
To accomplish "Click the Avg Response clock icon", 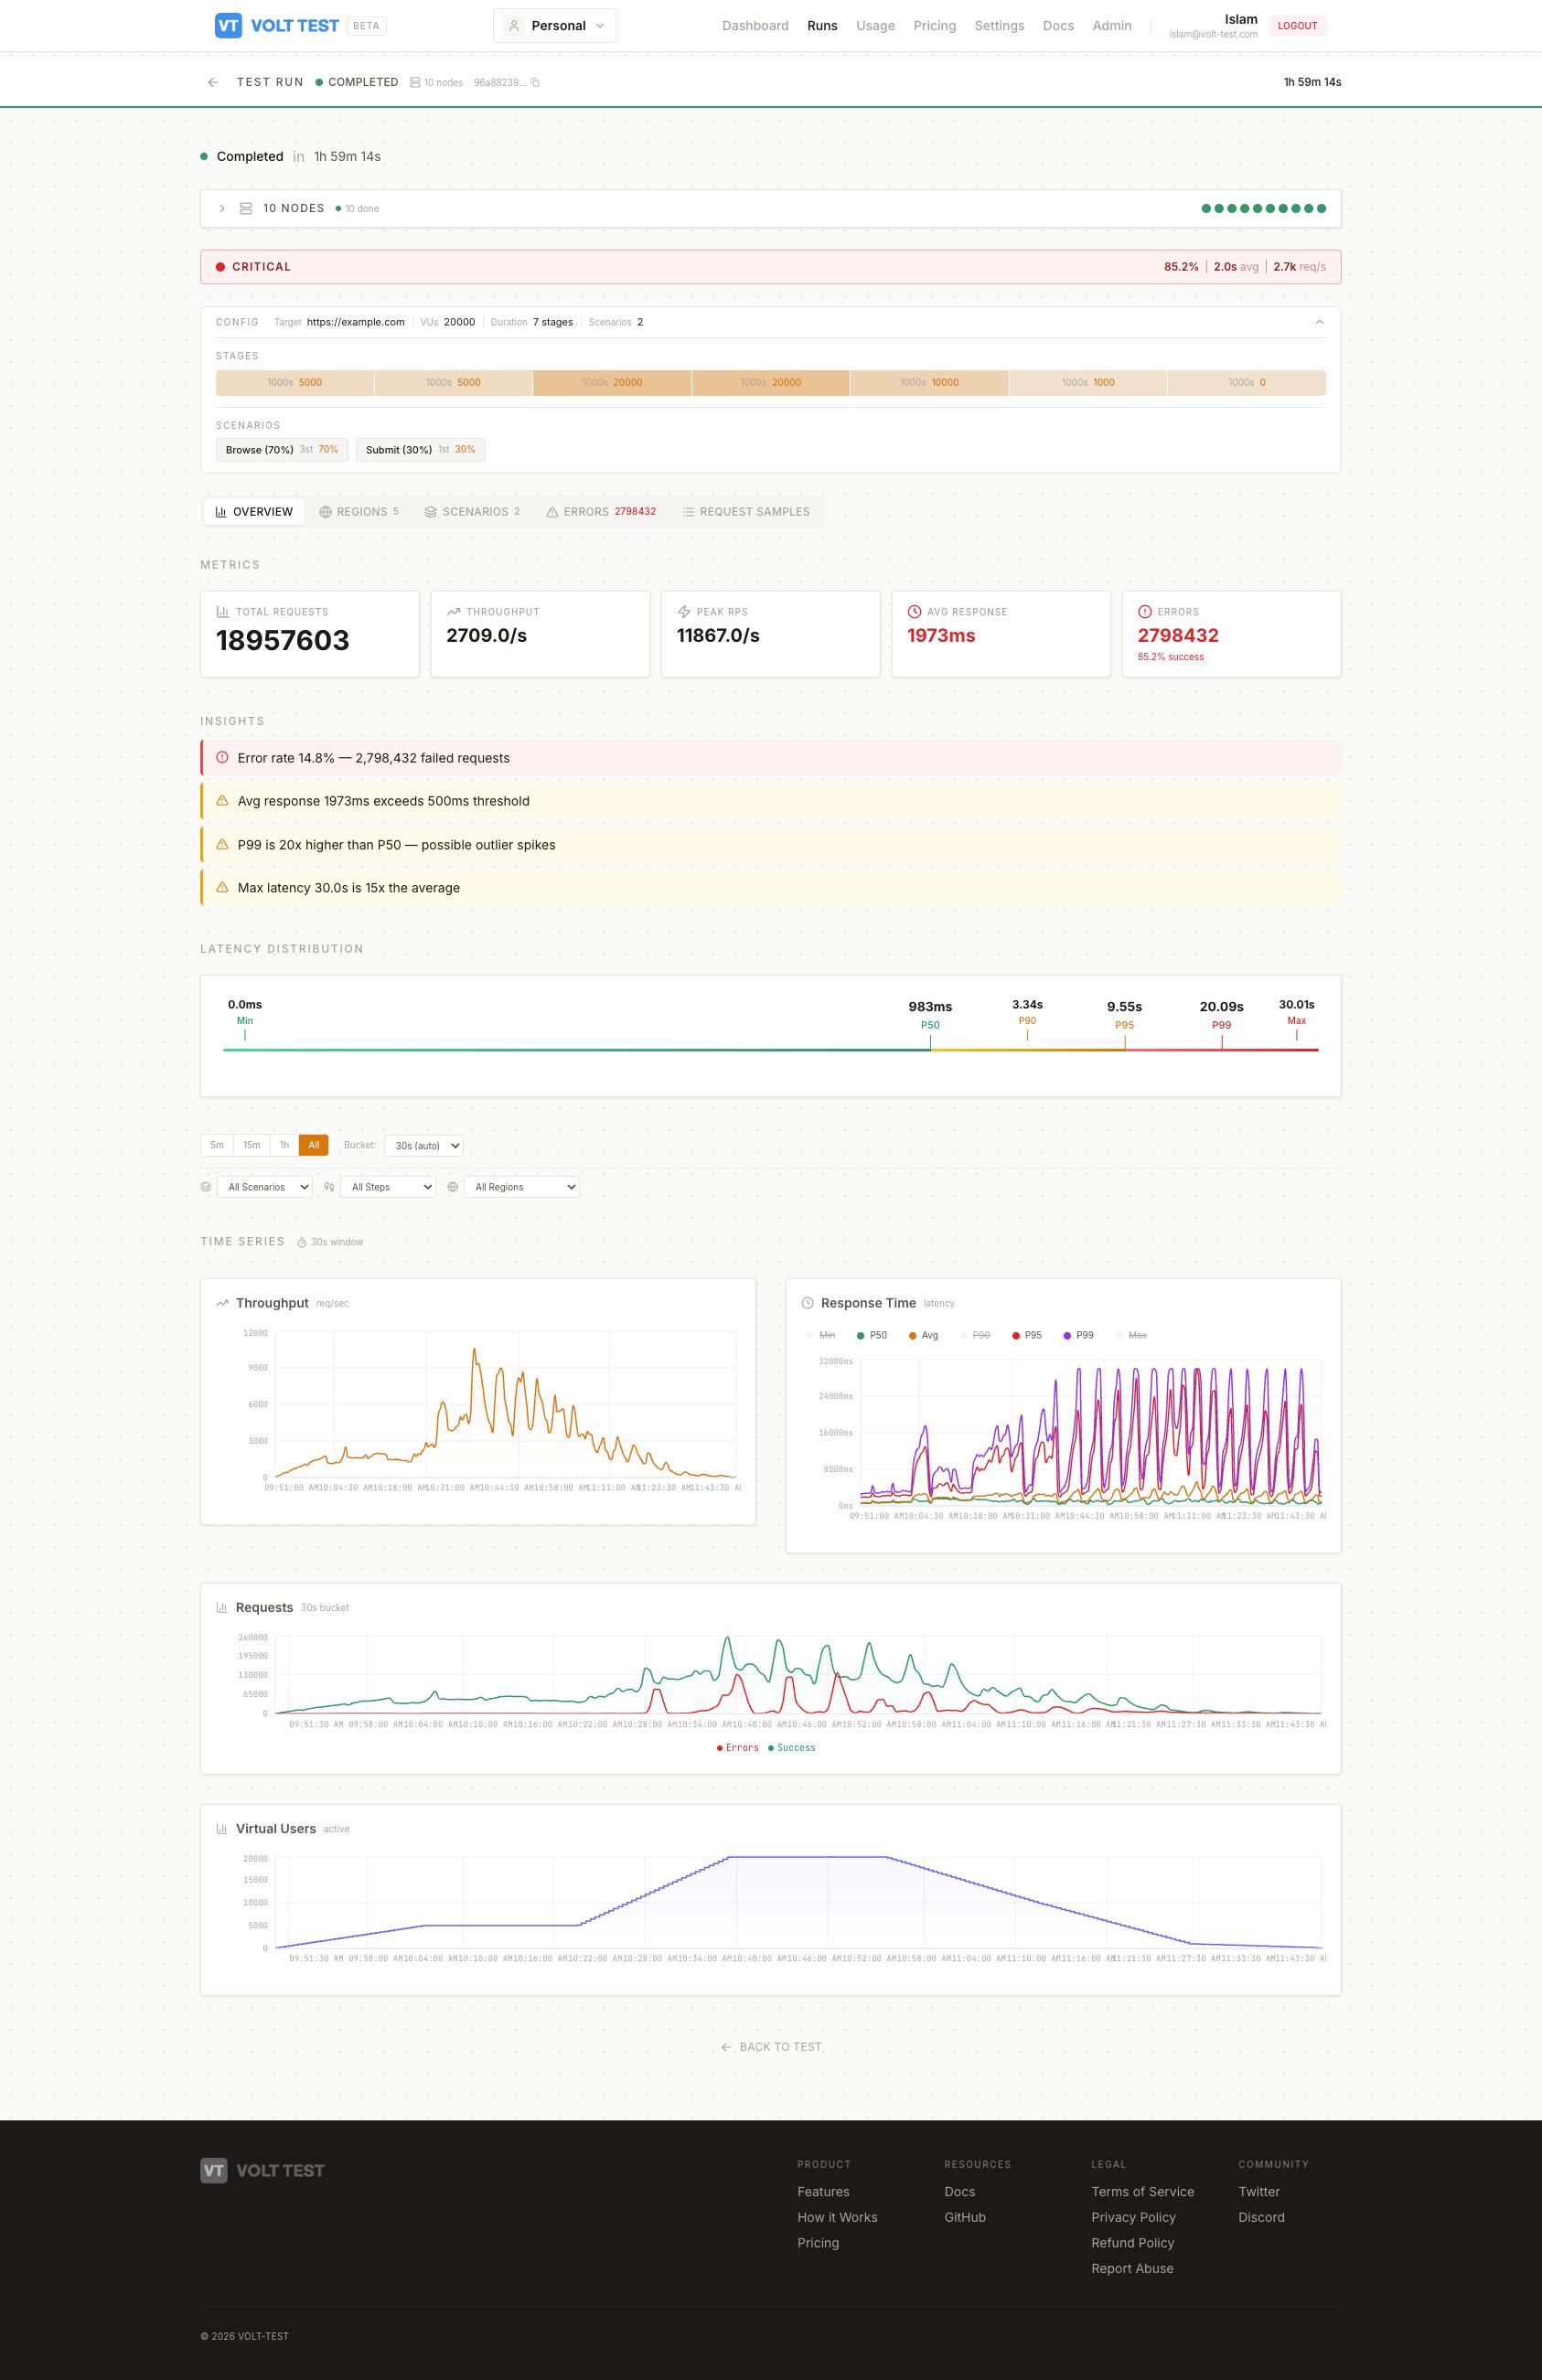I will (914, 611).
